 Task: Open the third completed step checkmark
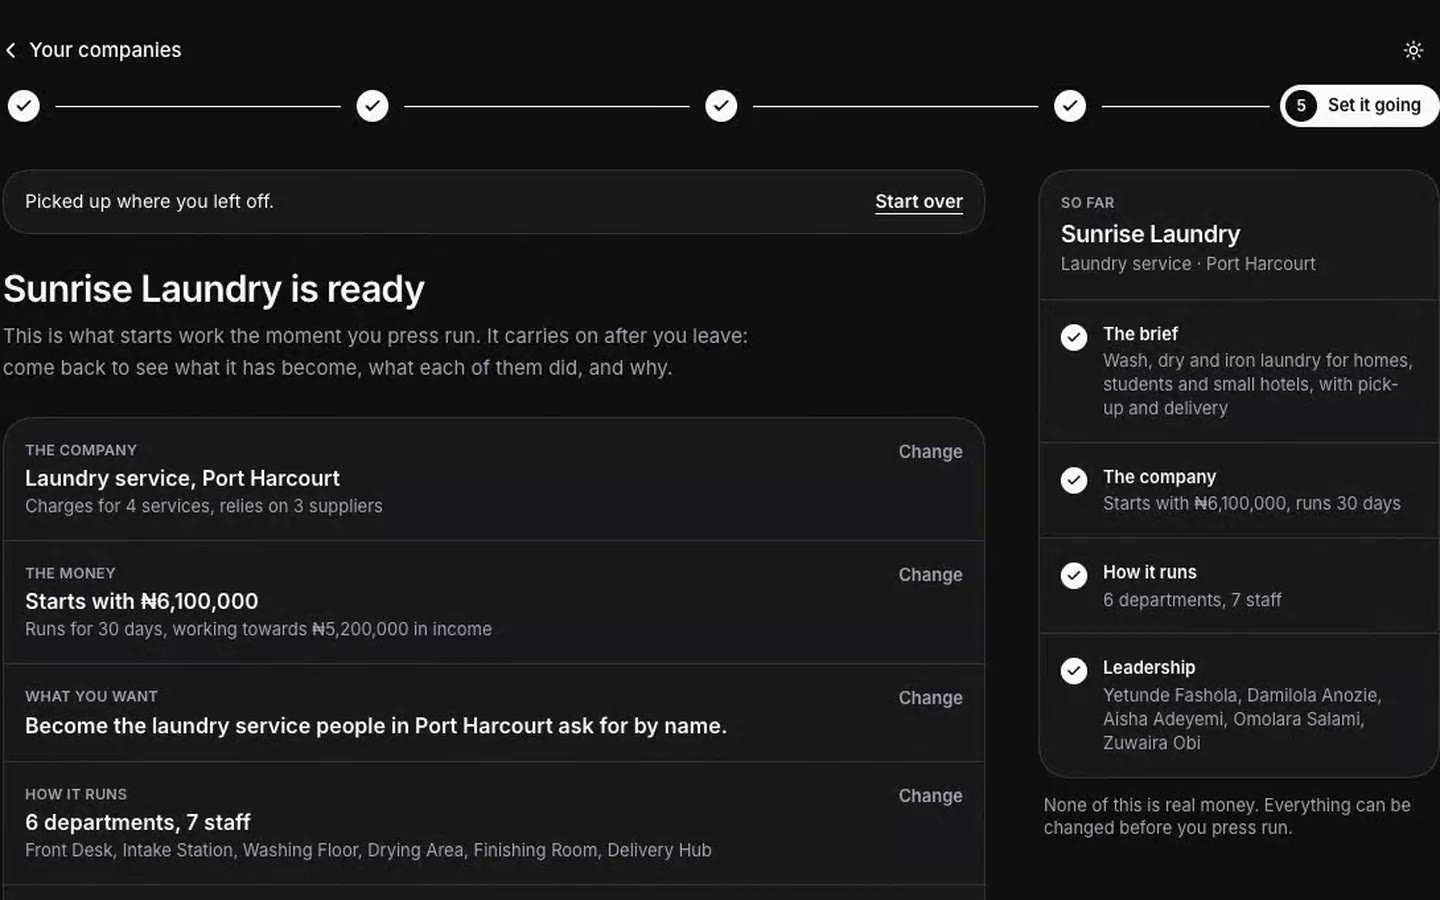(x=721, y=106)
